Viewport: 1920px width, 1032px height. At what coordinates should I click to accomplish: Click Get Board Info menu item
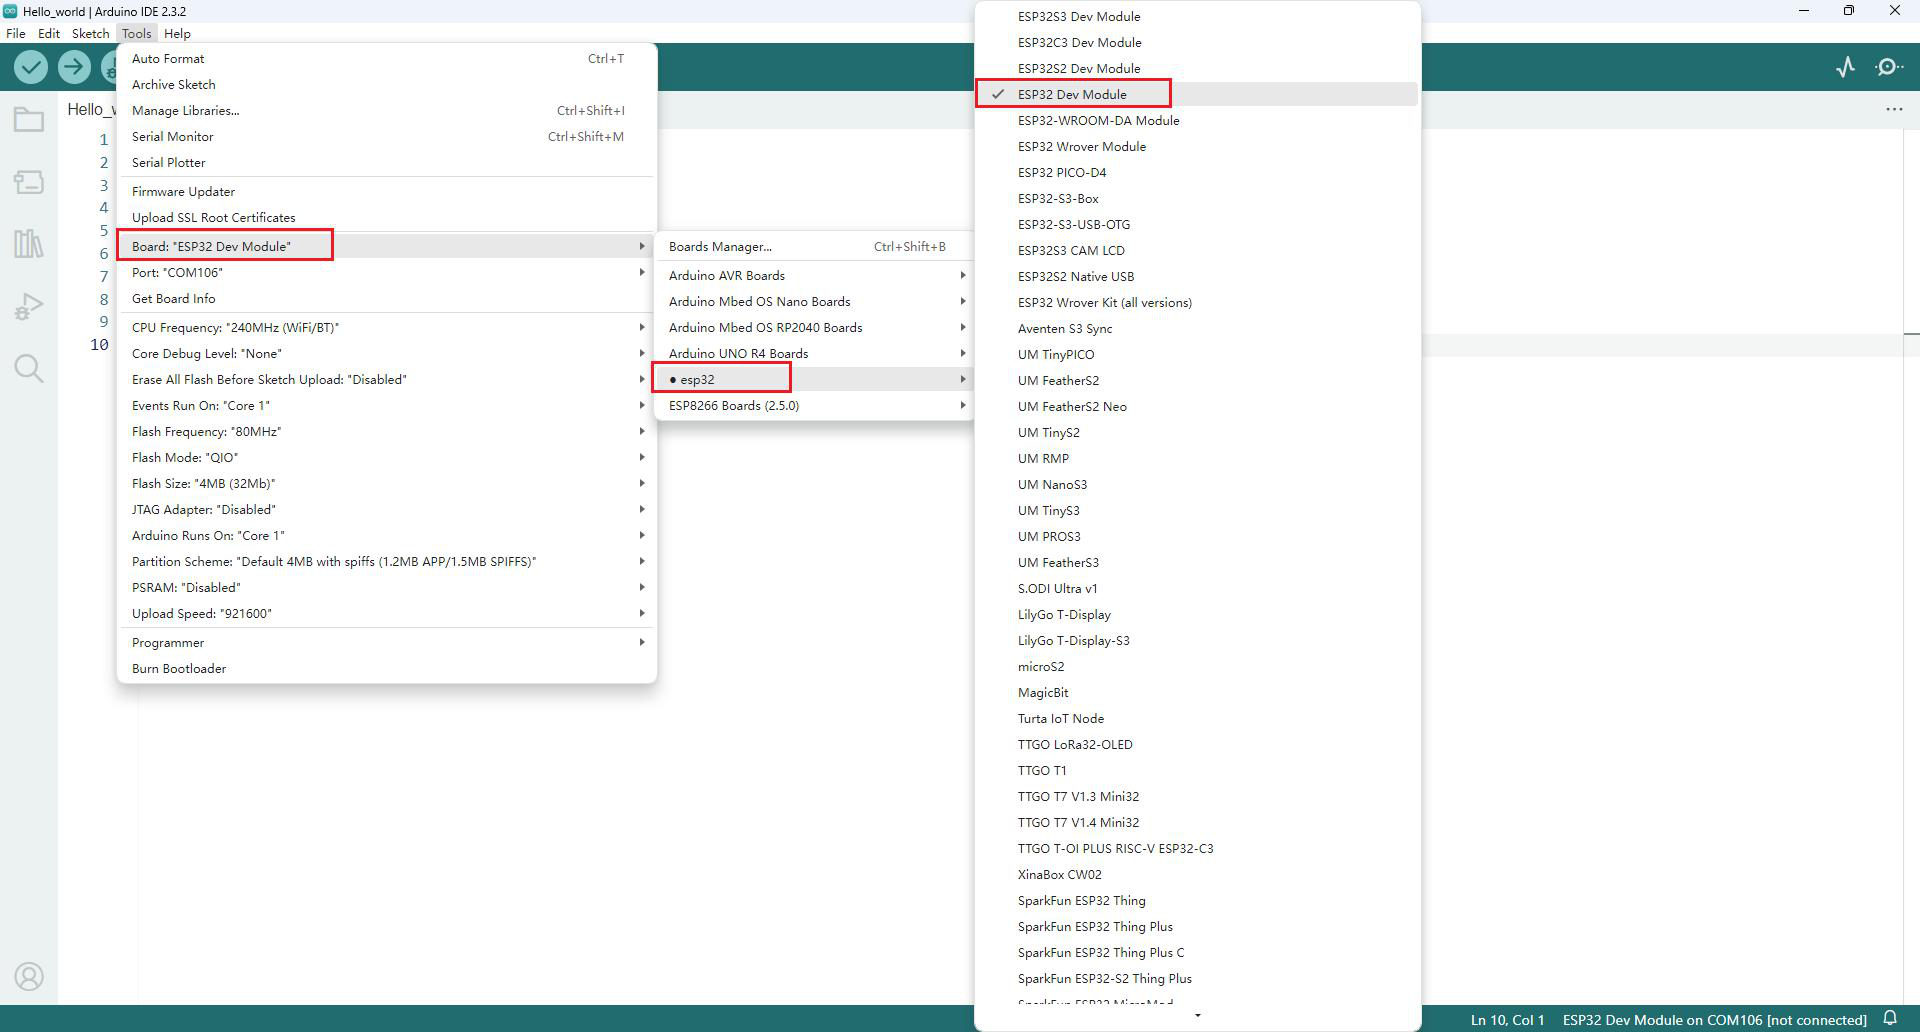(387, 298)
